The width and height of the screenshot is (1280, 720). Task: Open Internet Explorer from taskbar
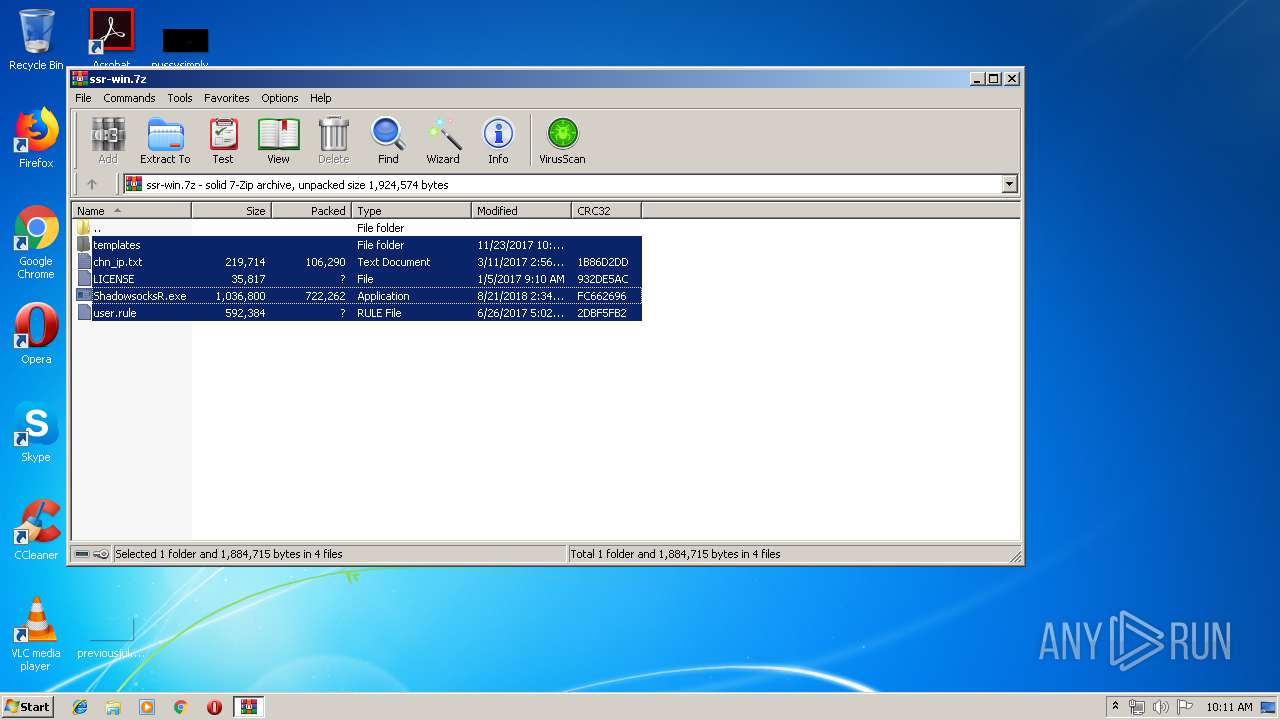click(x=80, y=707)
